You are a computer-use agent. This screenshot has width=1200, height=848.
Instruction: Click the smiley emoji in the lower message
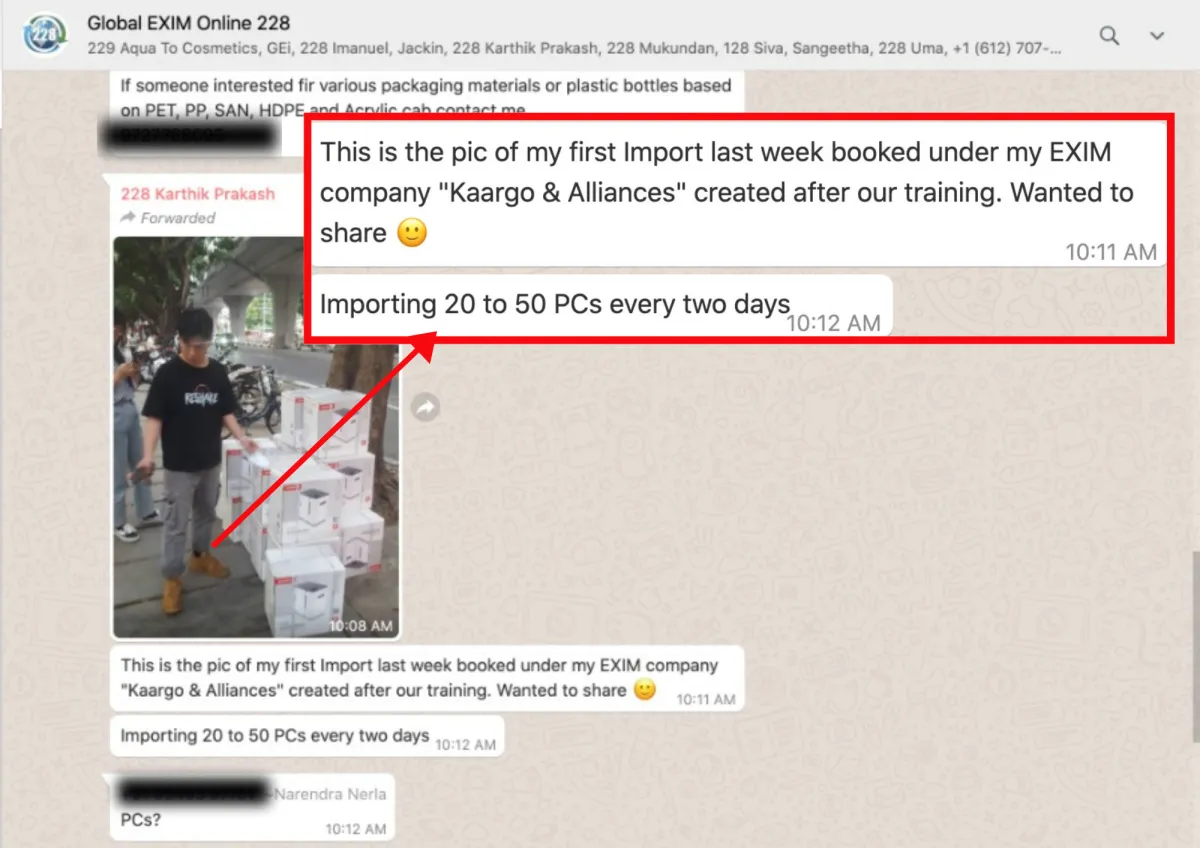pyautogui.click(x=645, y=690)
